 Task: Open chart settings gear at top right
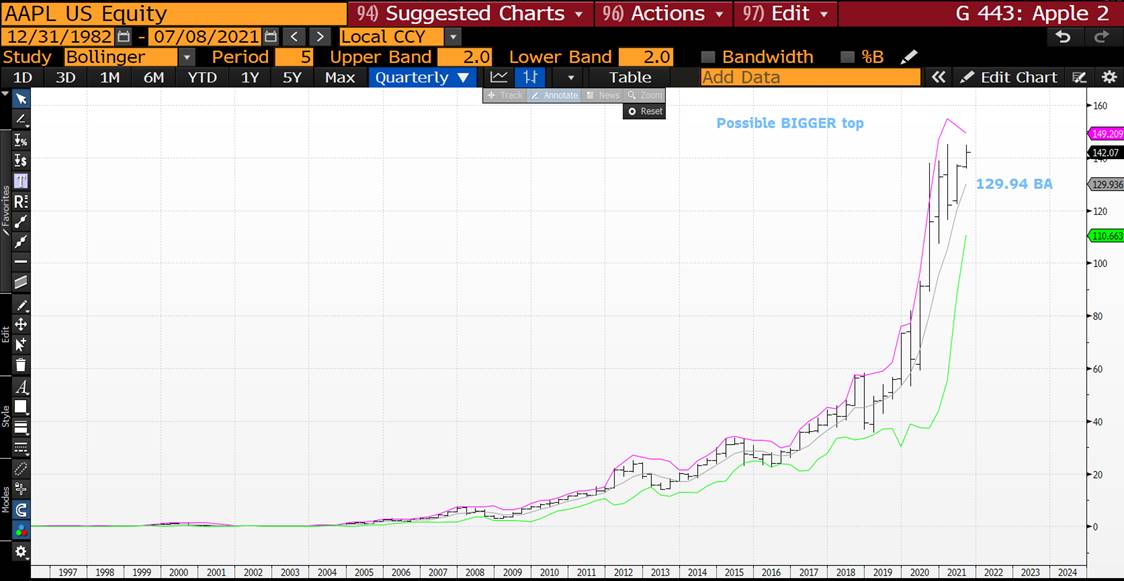tap(1109, 77)
